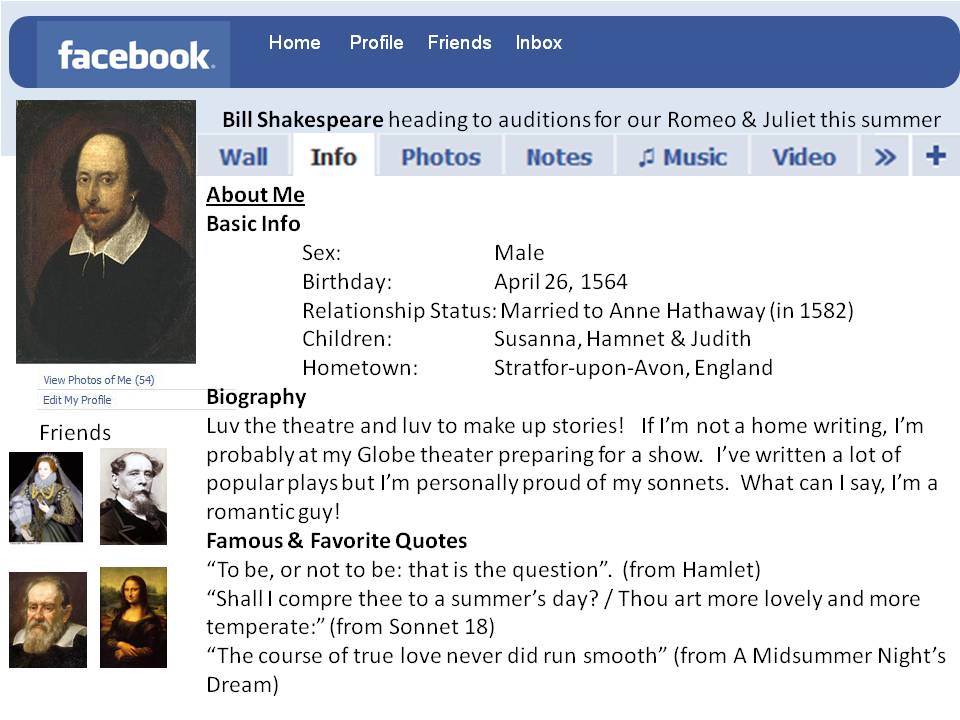The width and height of the screenshot is (960, 720).
Task: Switch to the Notes tab
Action: point(559,157)
